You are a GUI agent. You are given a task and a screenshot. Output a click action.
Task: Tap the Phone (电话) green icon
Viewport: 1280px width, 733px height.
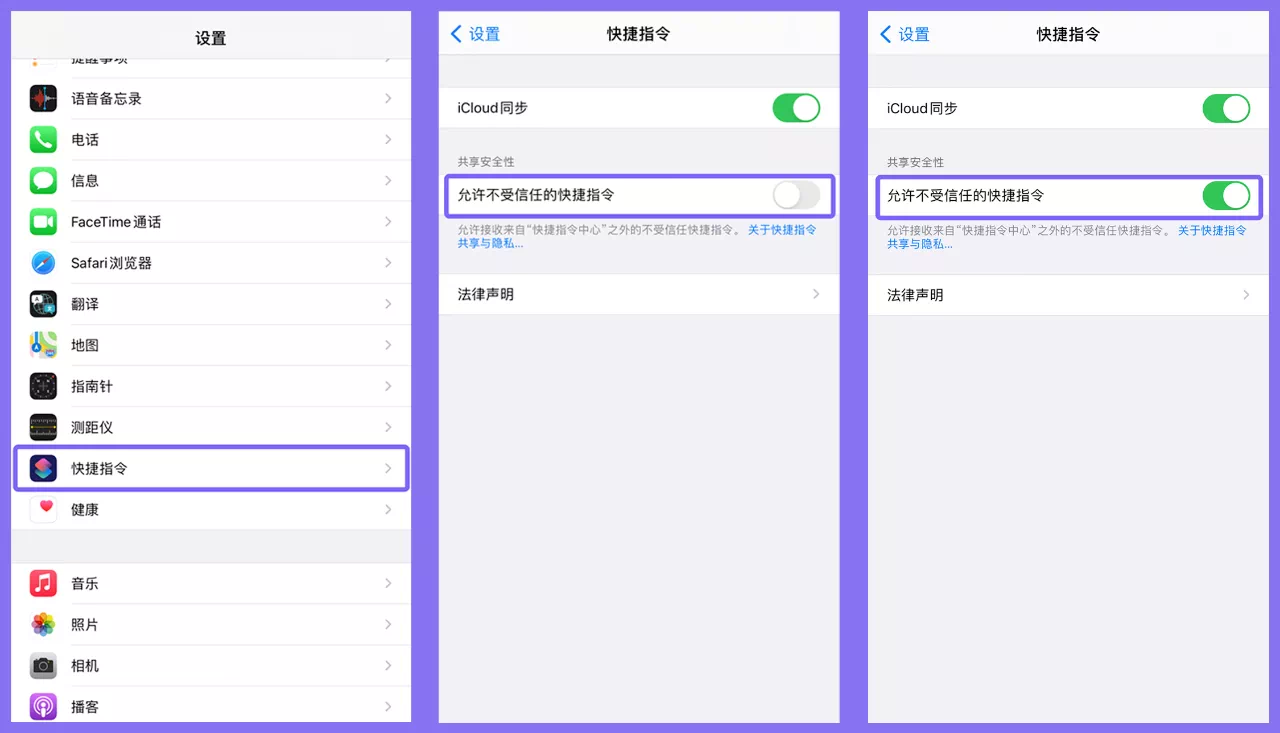(x=43, y=139)
